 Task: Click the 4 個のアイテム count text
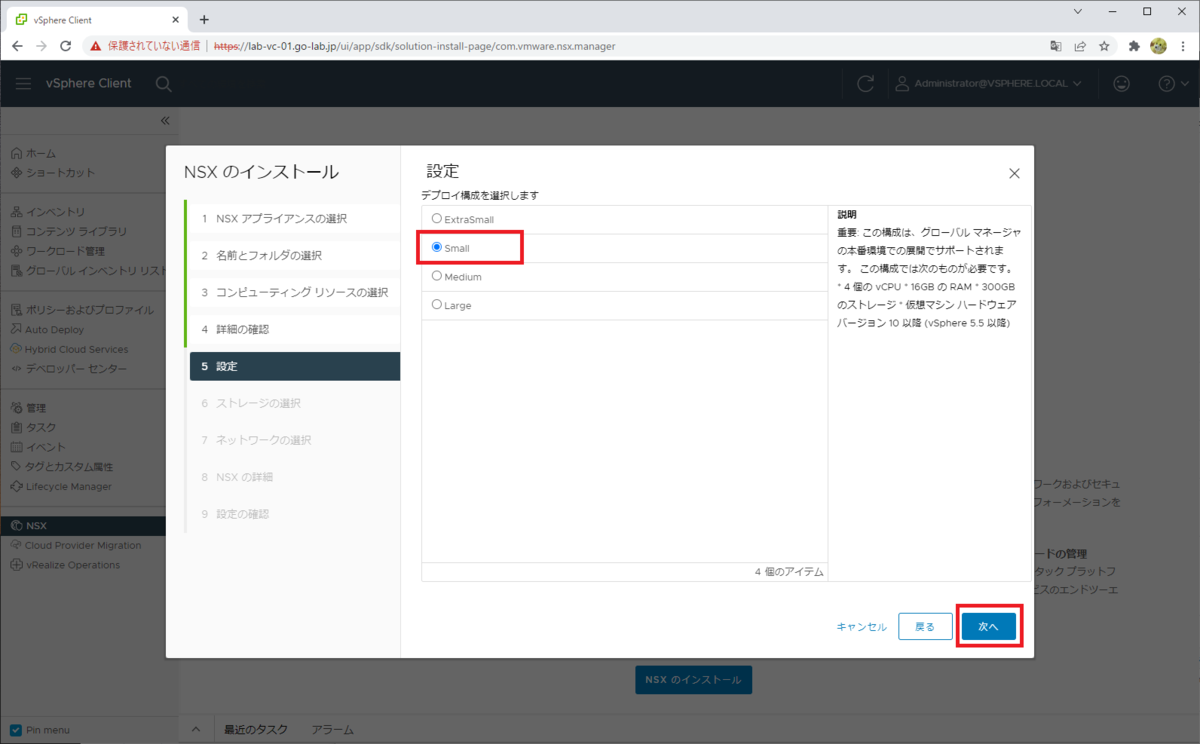coord(789,572)
